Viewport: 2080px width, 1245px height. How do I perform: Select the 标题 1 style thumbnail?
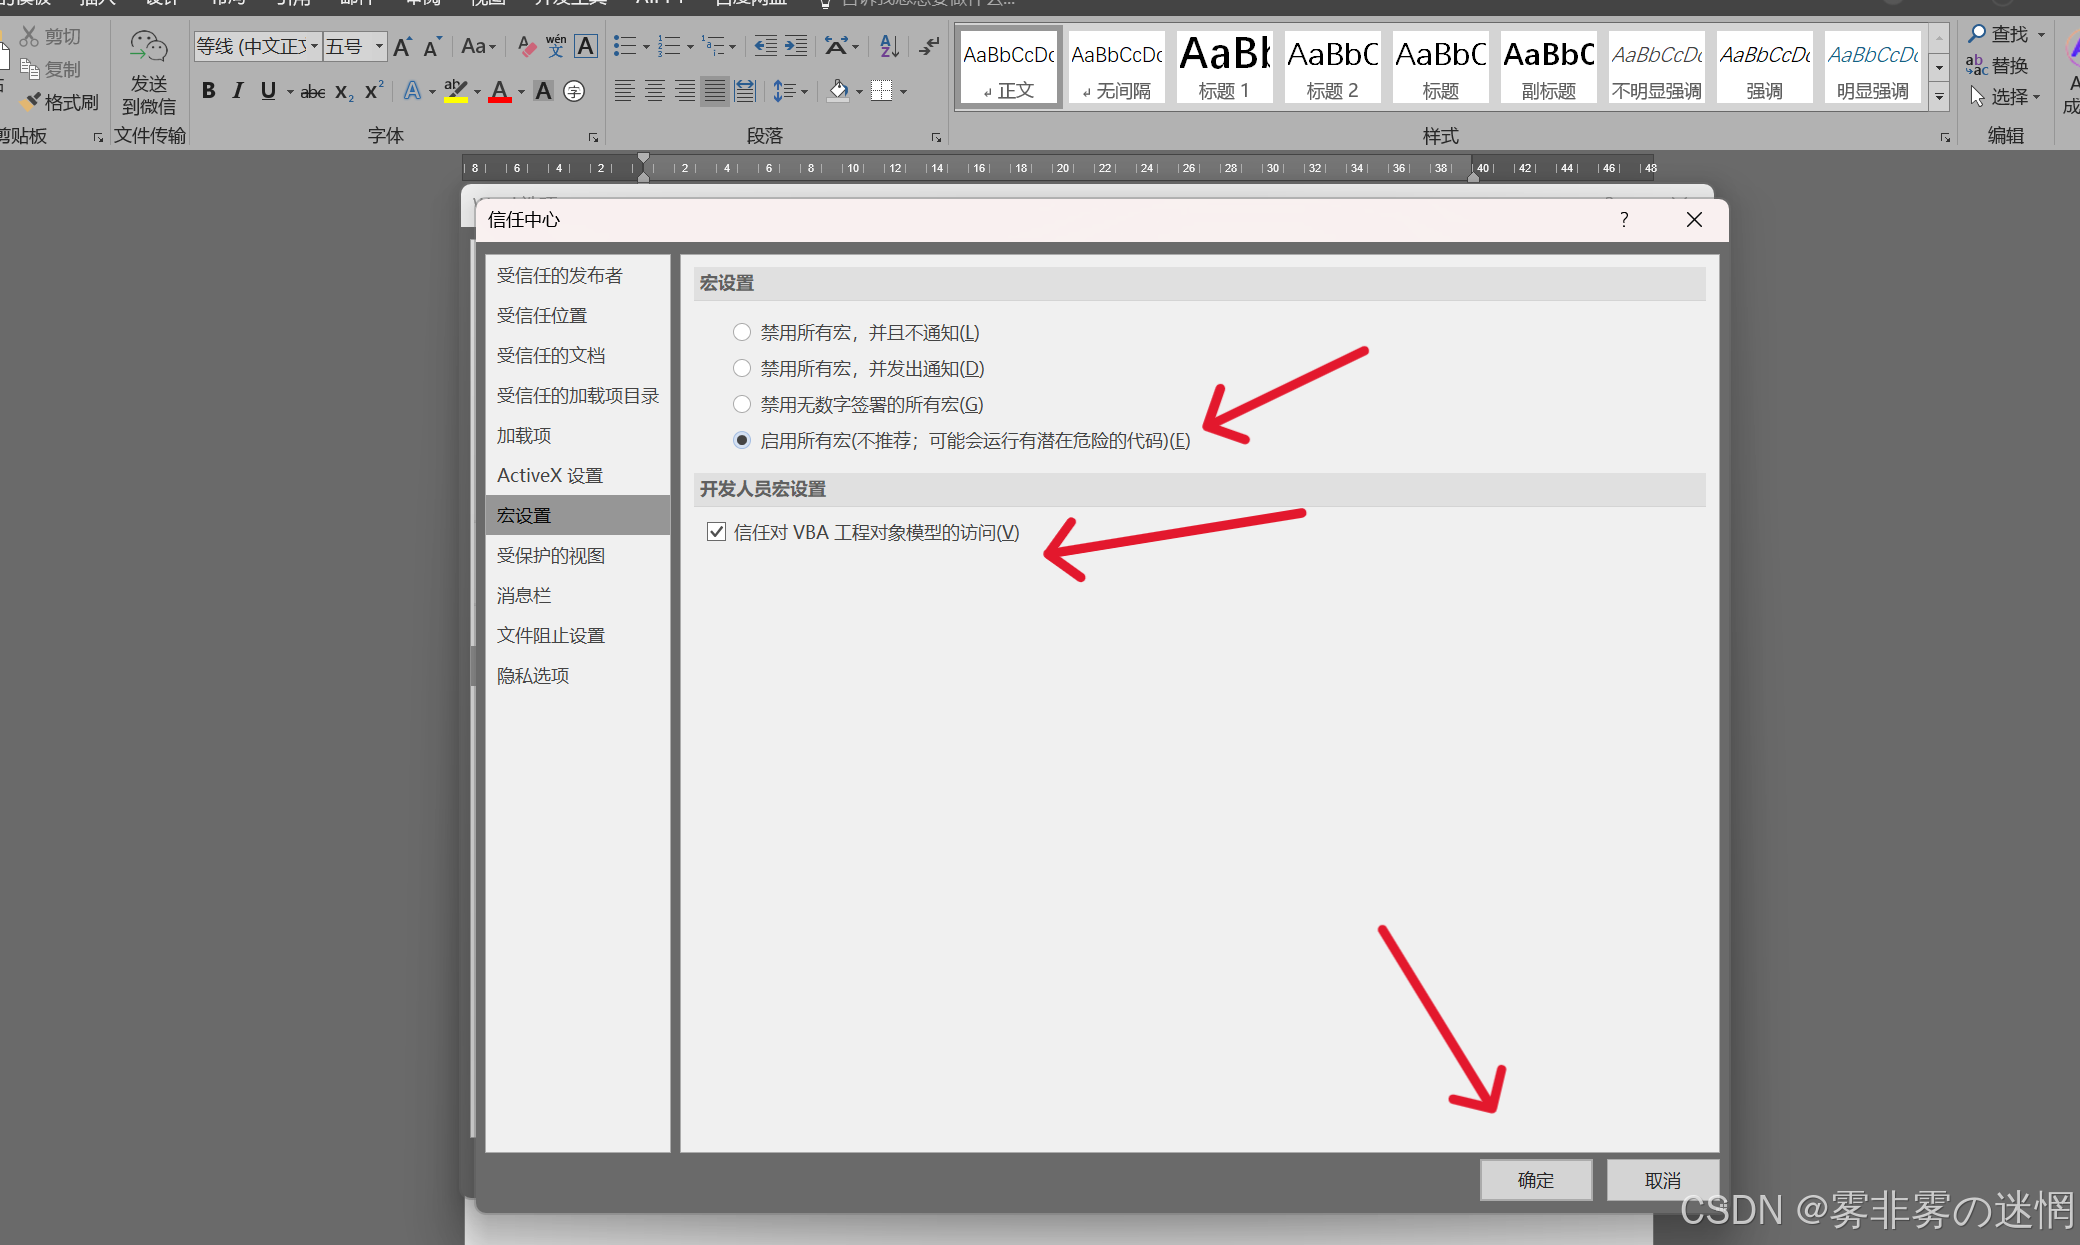1224,67
